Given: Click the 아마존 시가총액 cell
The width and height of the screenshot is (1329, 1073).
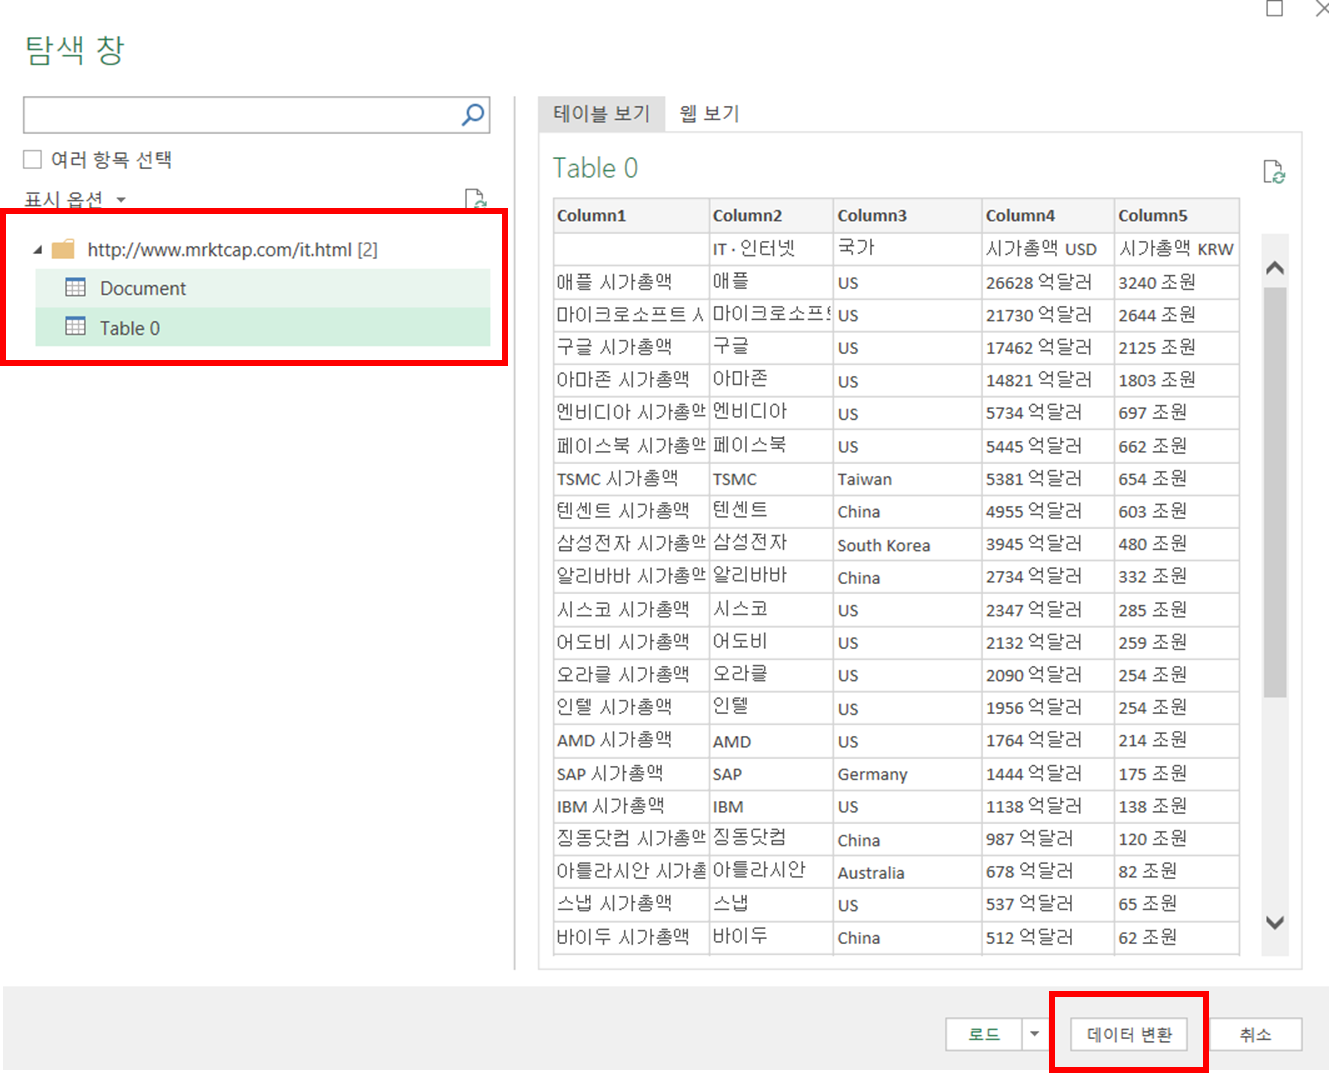Looking at the screenshot, I should (631, 380).
